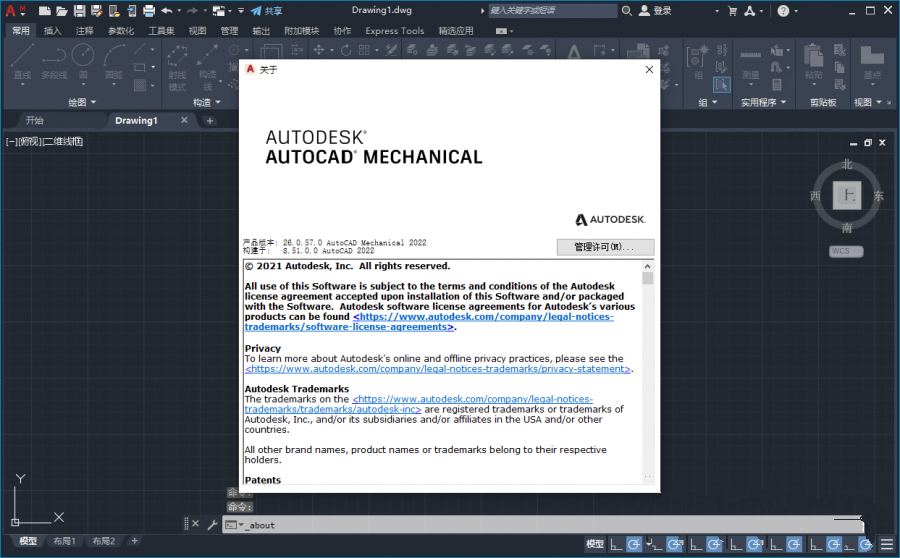
Task: Click the help question mark icon
Action: tap(783, 10)
